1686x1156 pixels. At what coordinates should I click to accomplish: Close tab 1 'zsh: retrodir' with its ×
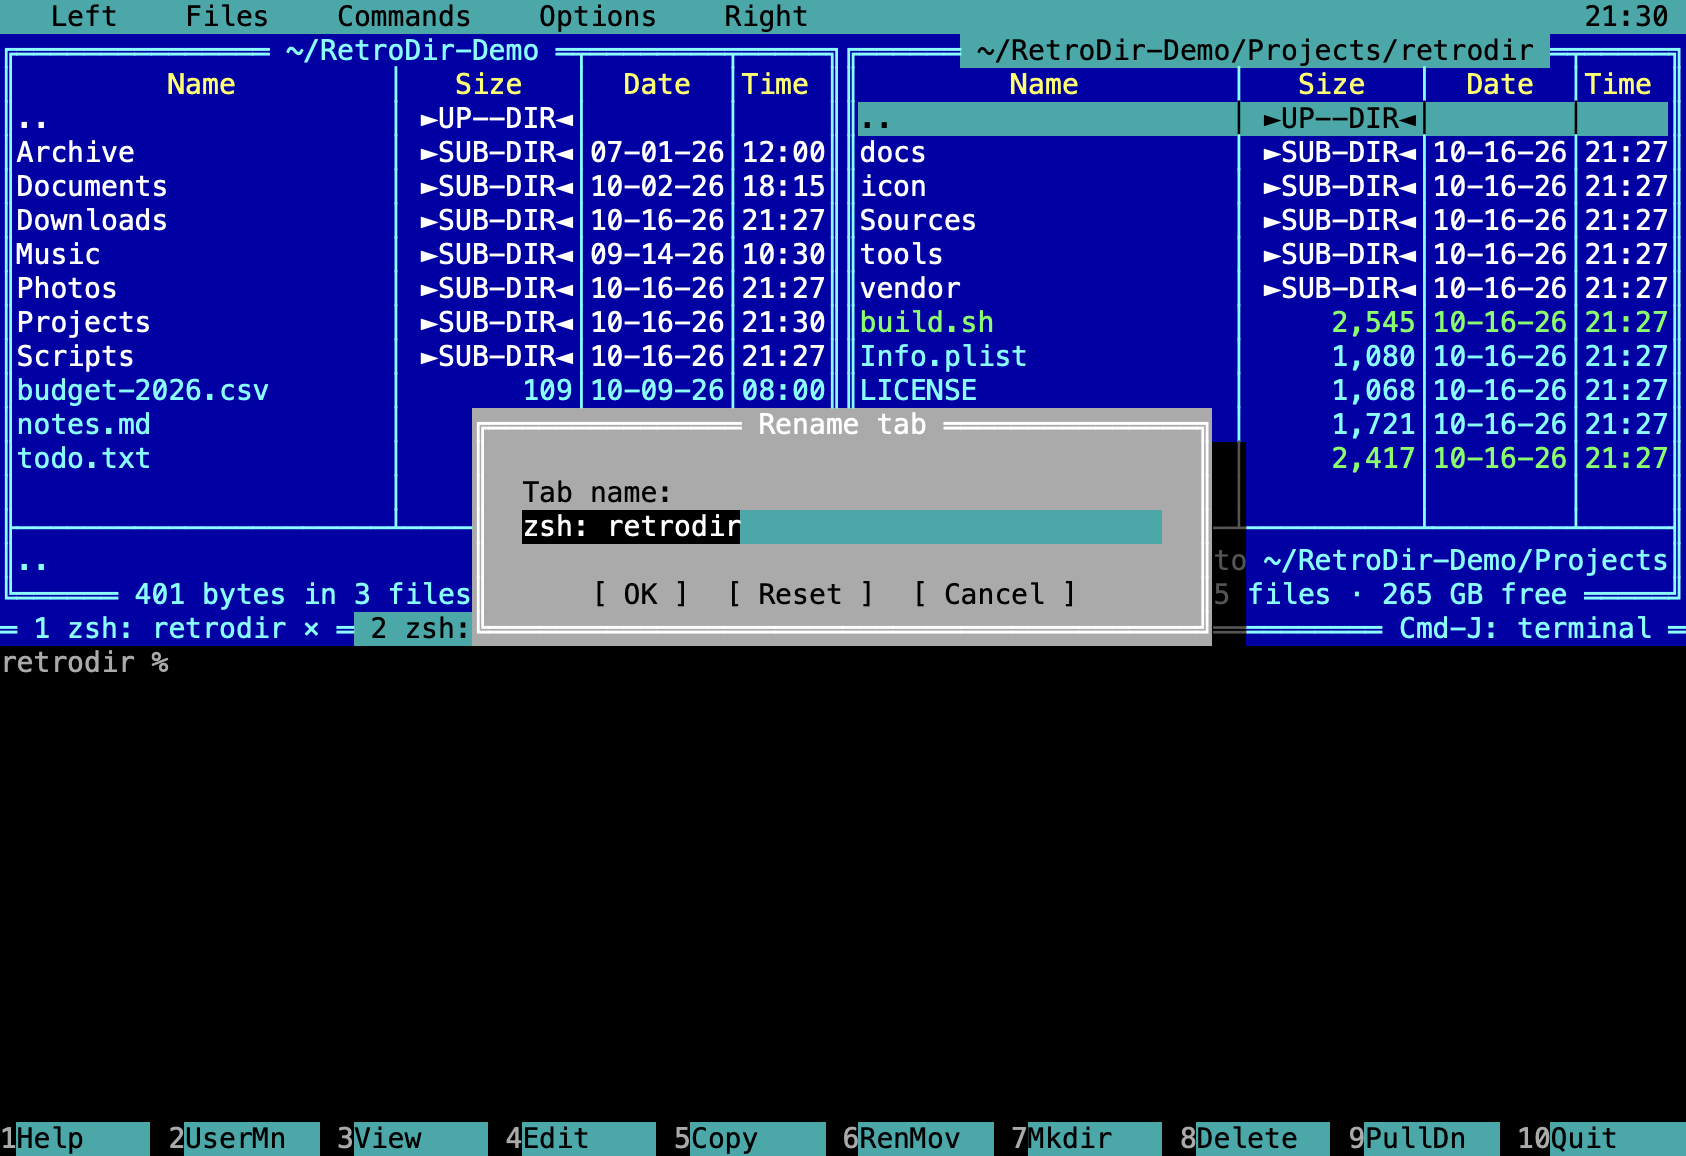[311, 629]
